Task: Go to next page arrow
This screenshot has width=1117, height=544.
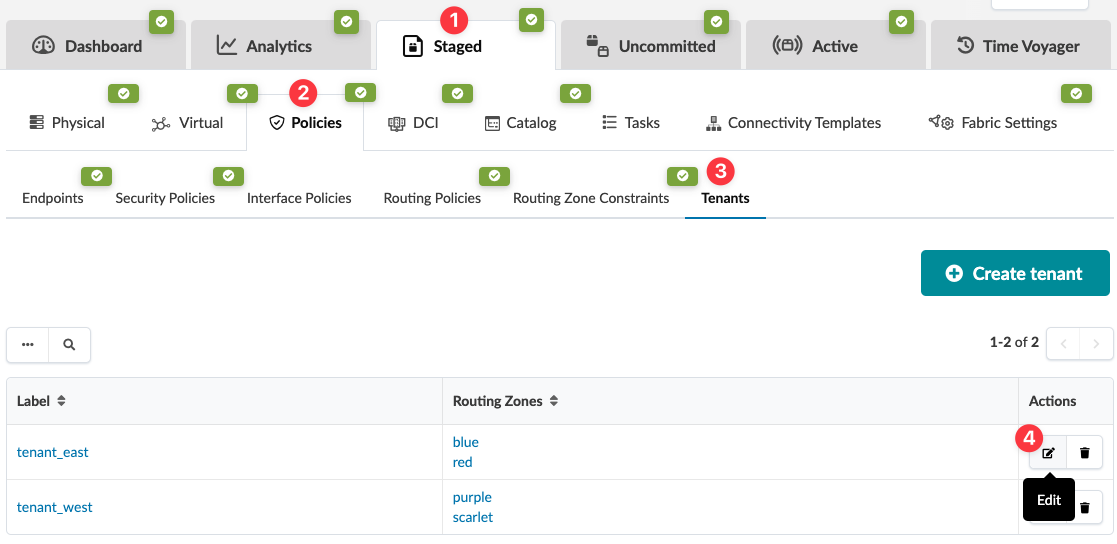Action: tap(1096, 344)
